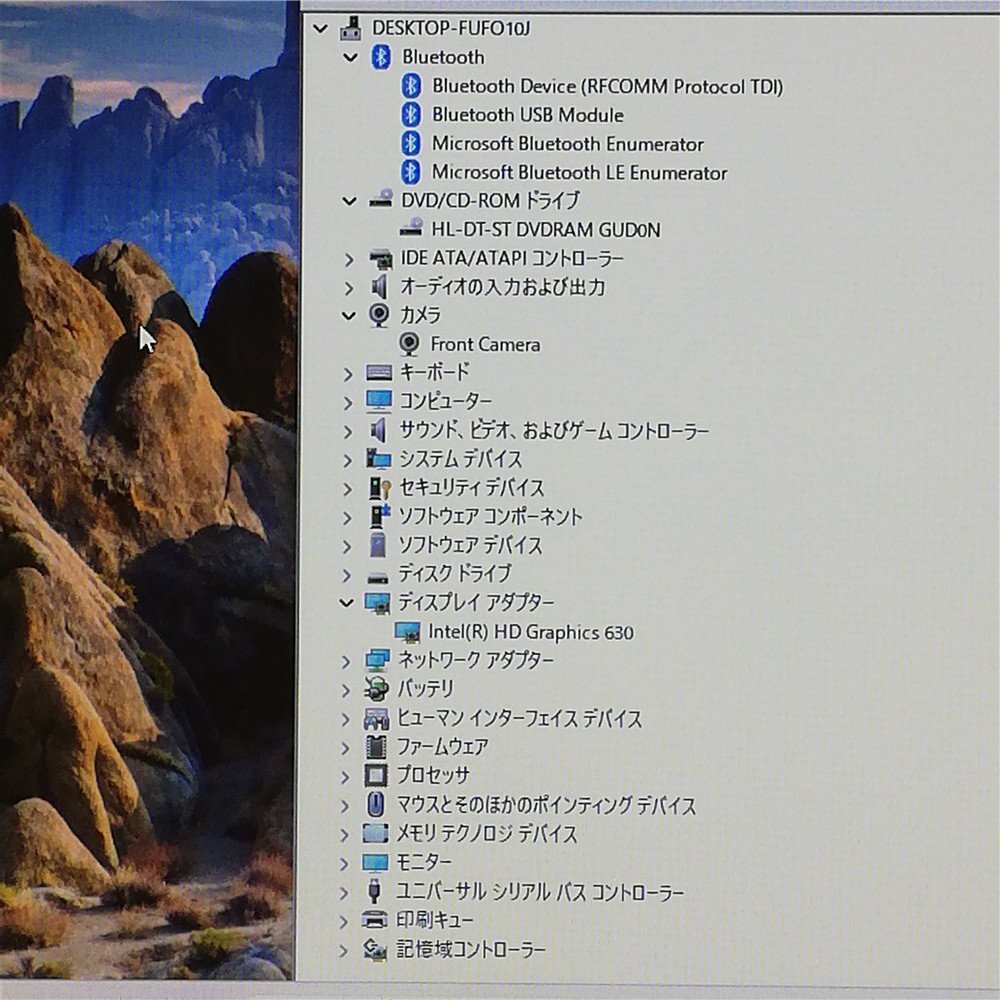Collapse the ディスプレイ アダプター category
1000x1000 pixels.
(x=347, y=603)
